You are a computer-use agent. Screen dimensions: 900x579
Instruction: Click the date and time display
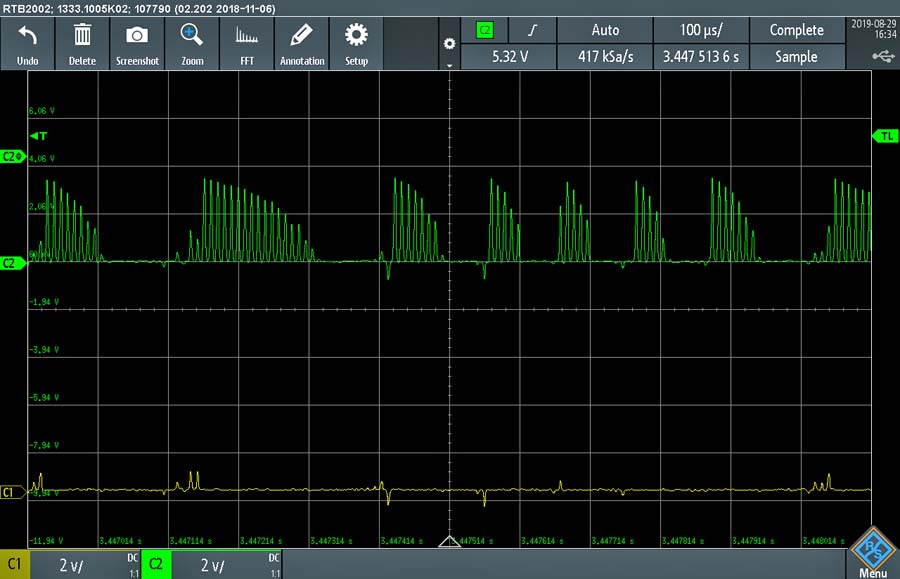(x=874, y=29)
